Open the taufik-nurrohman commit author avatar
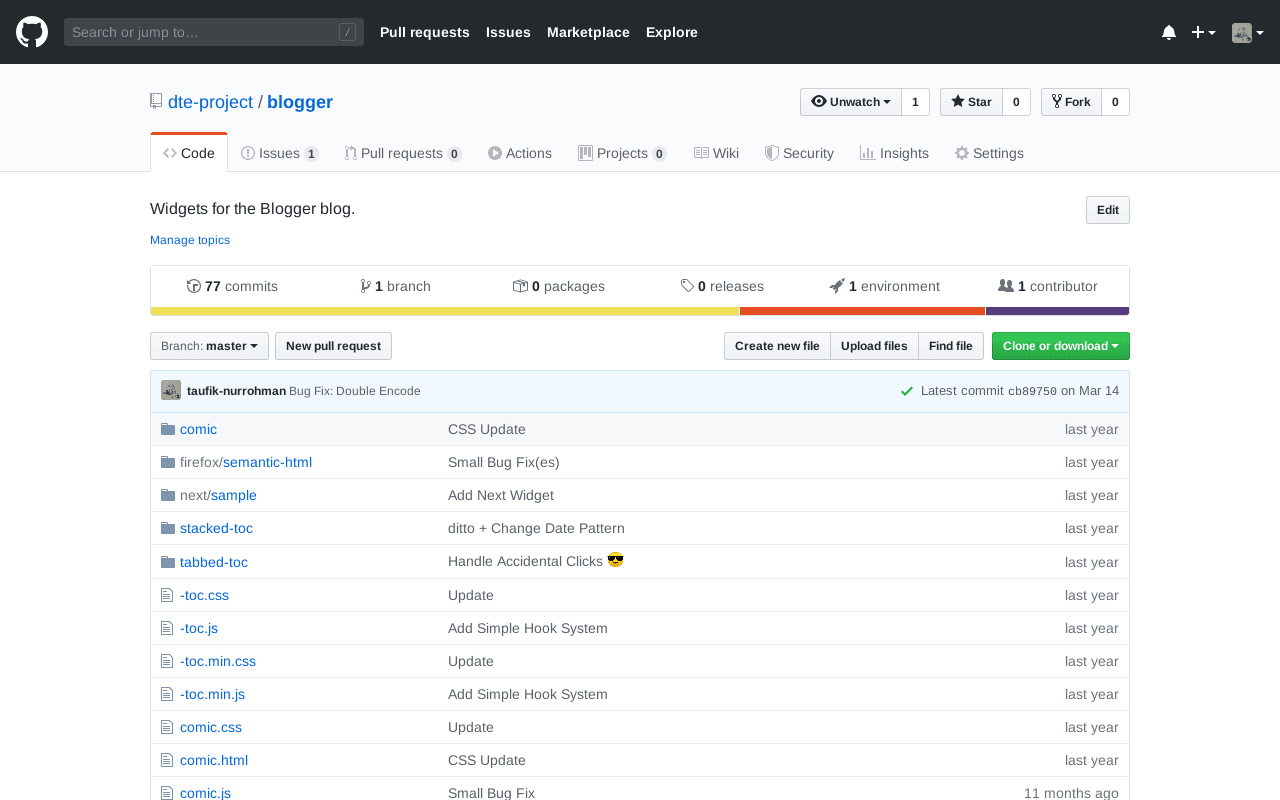The image size is (1280, 800). coord(171,391)
